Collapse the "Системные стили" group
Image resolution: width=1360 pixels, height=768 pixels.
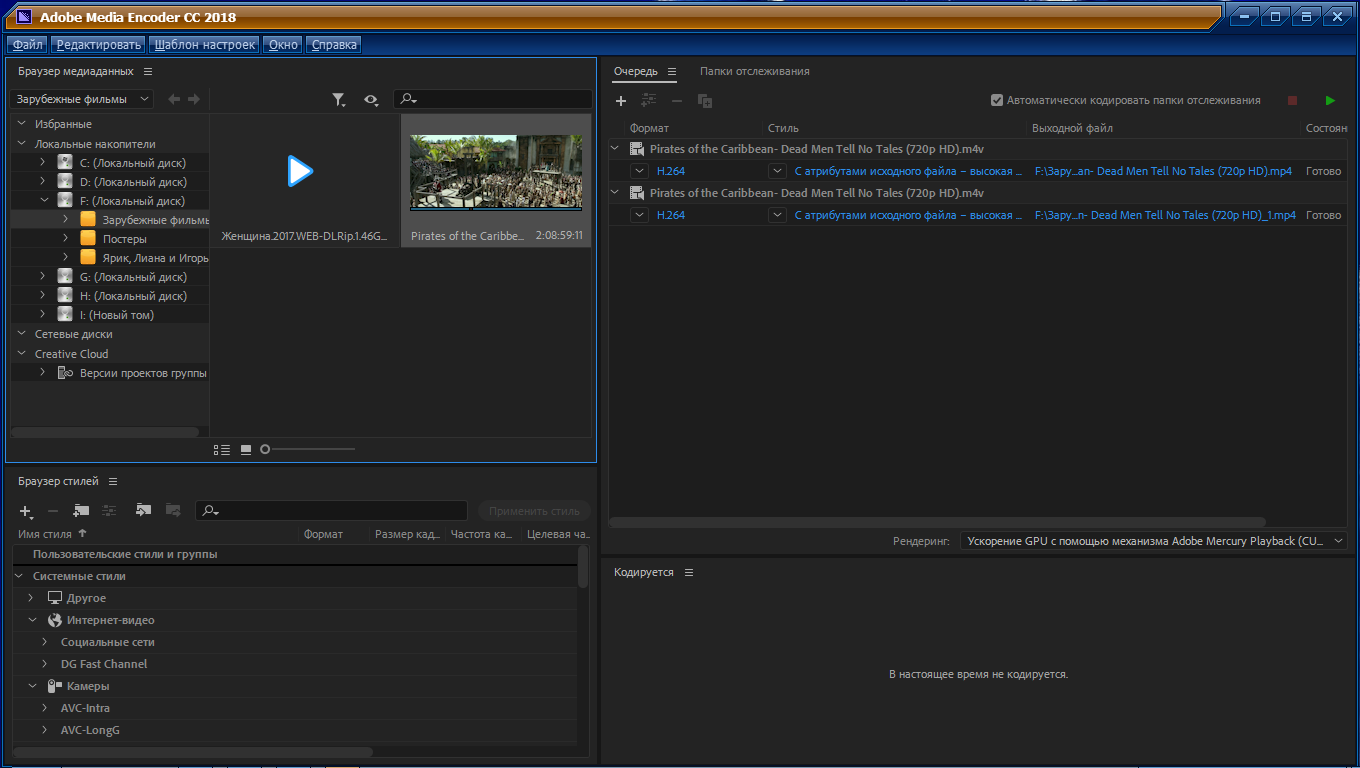click(x=20, y=576)
